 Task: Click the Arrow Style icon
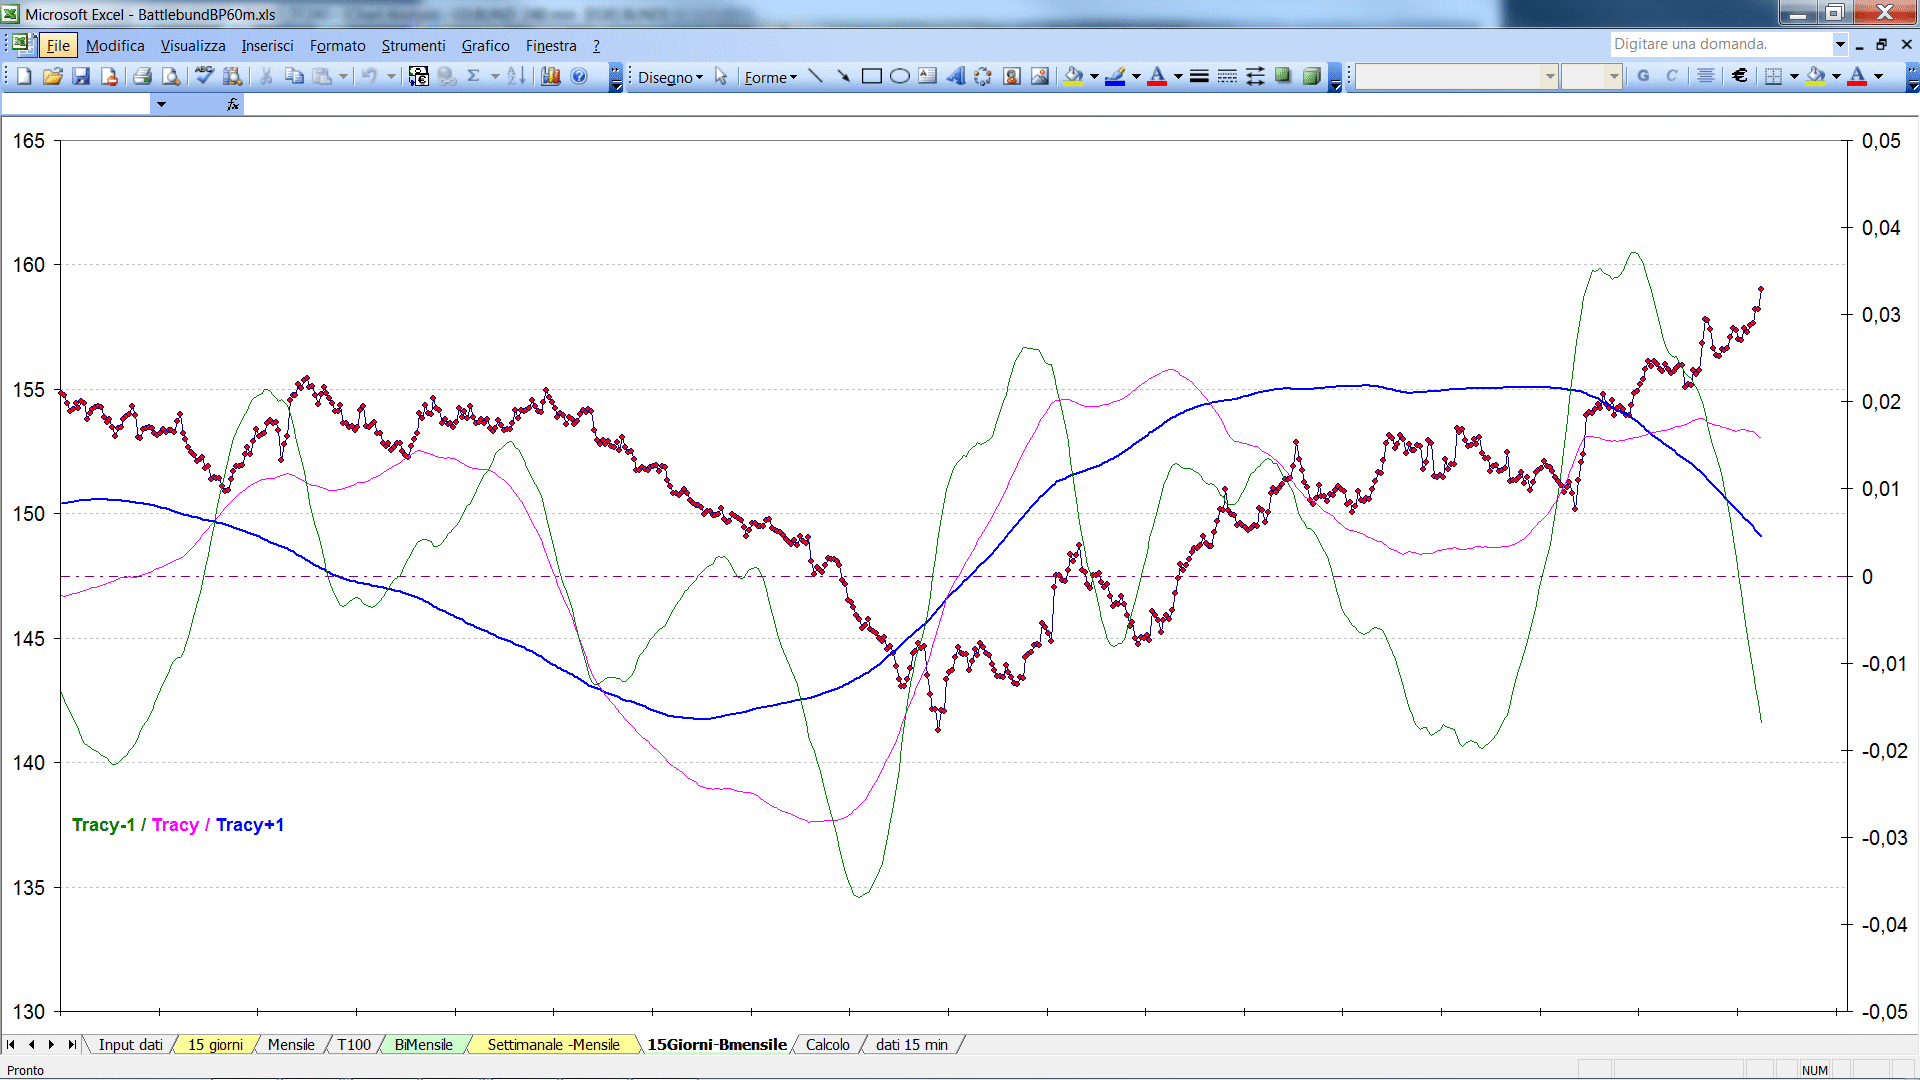(1255, 76)
